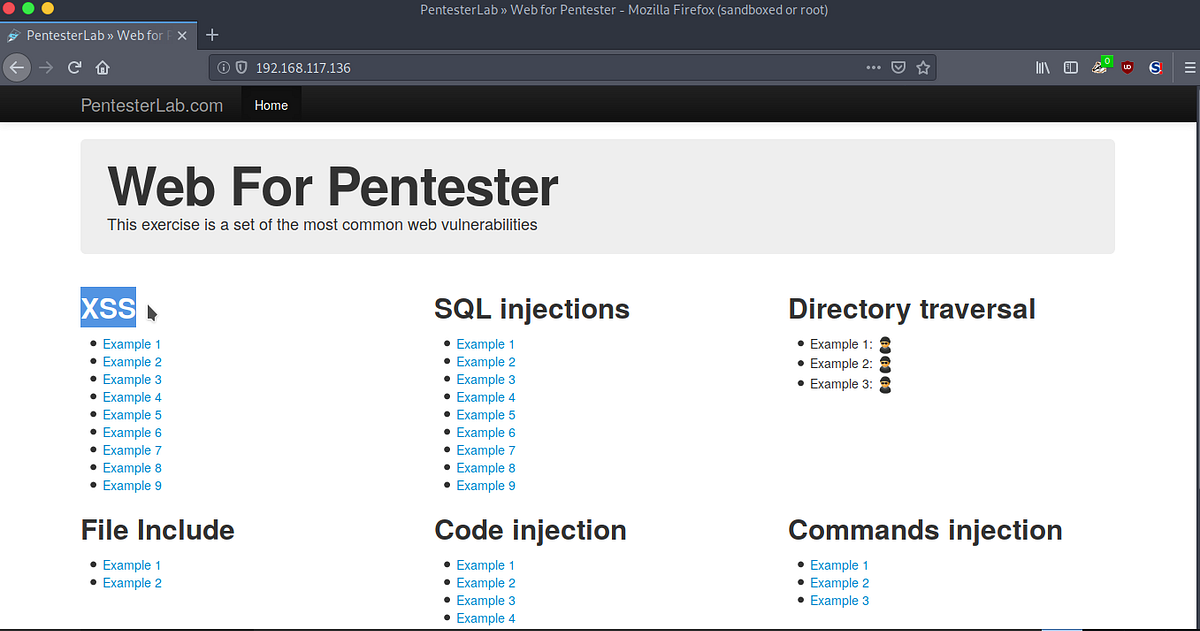The image size is (1200, 631).
Task: Click the tracking protection shield in address bar
Action: pos(240,67)
